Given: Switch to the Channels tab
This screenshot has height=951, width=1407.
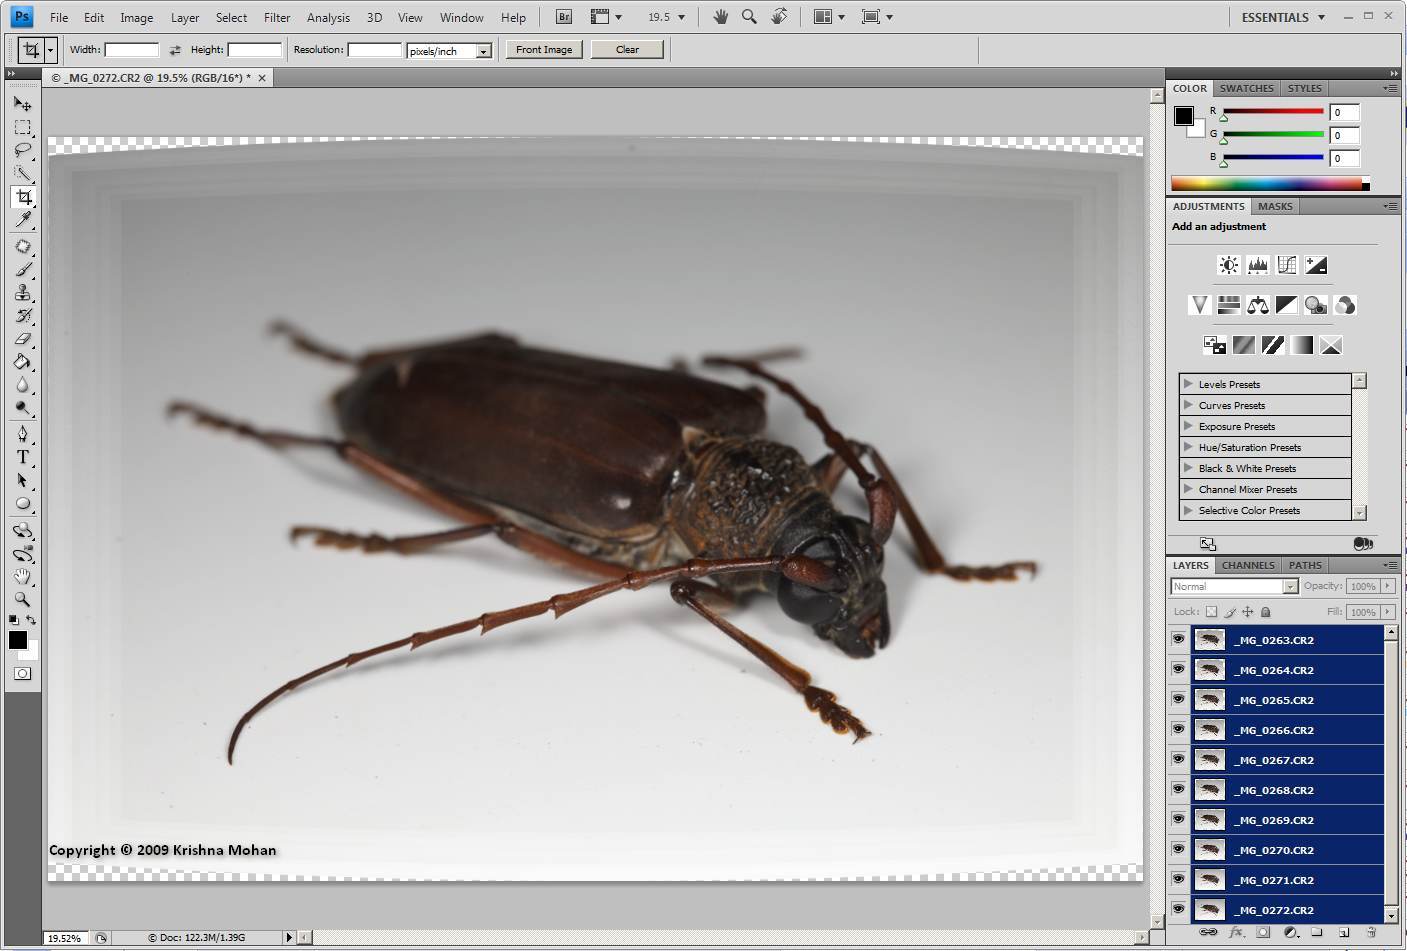Looking at the screenshot, I should pos(1248,565).
